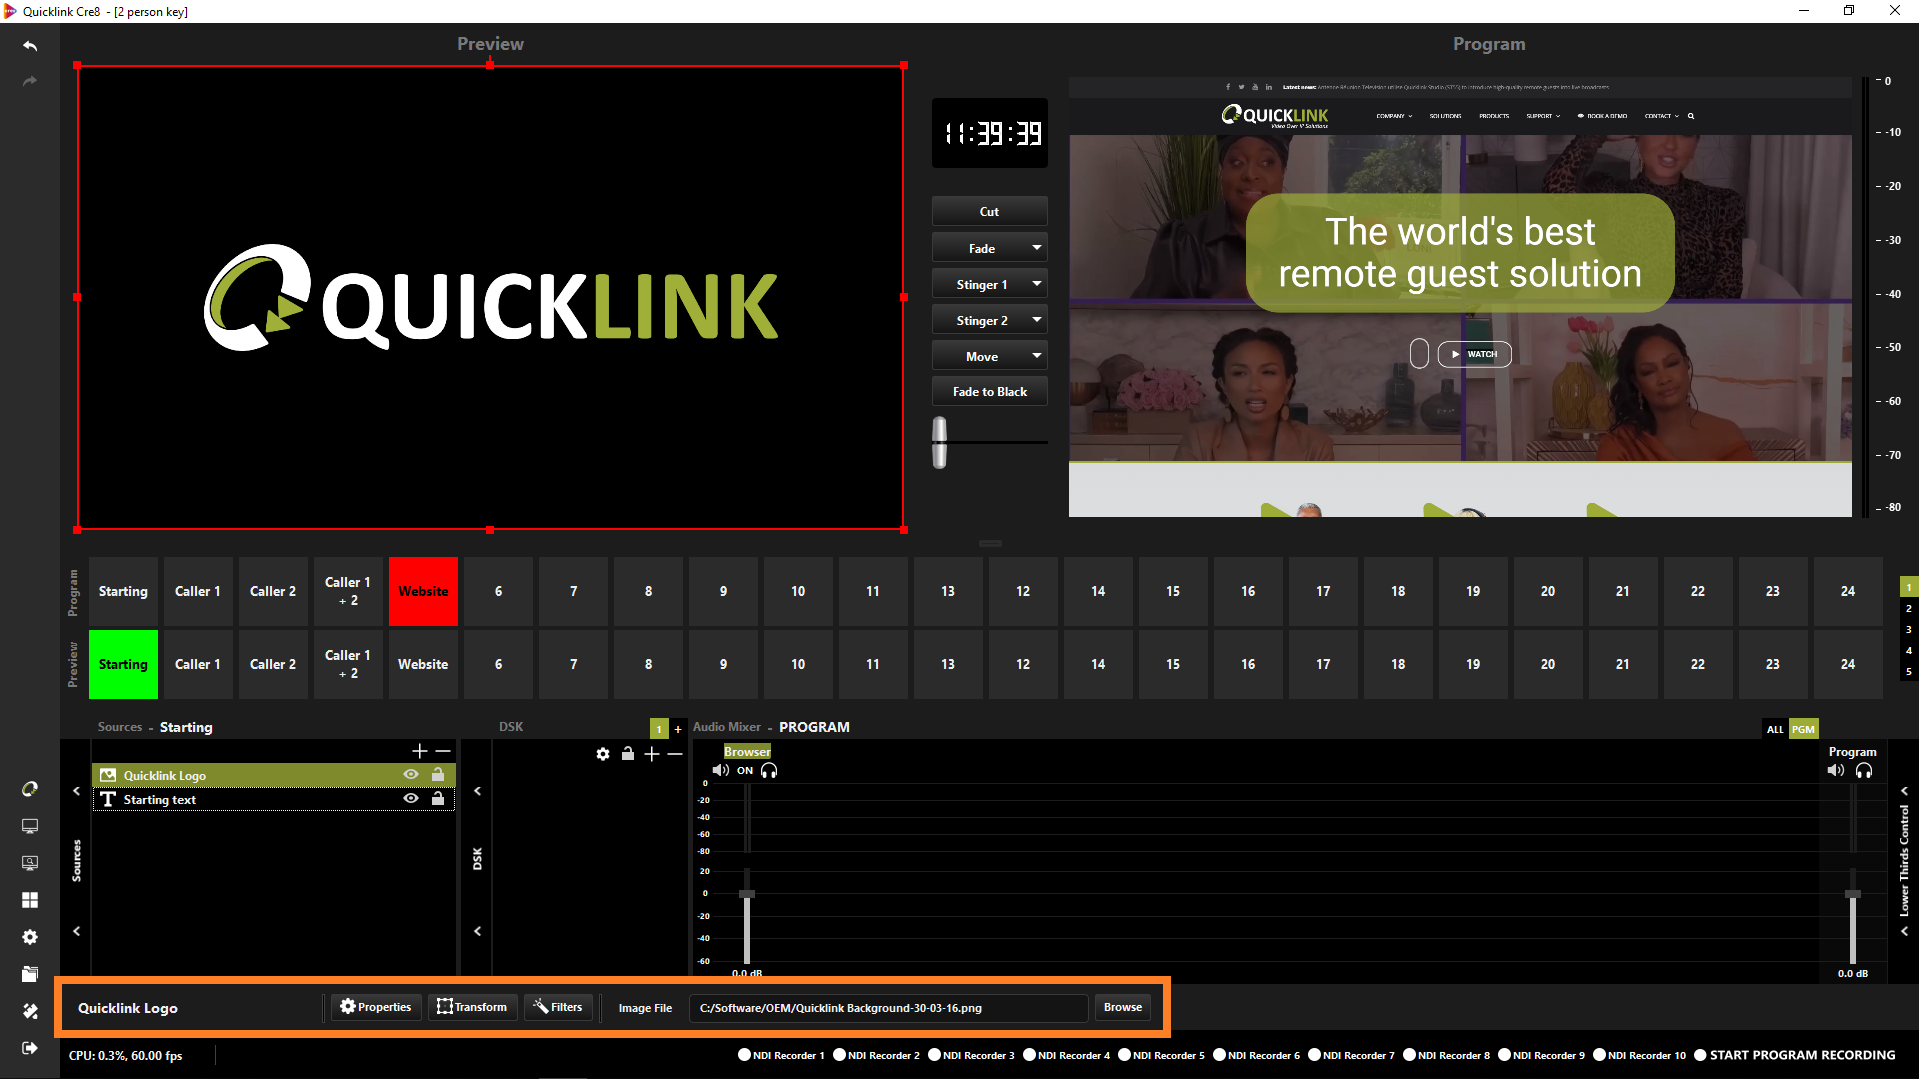
Task: Expand Lower Thirds Control upper chevron
Action: coord(1904,791)
